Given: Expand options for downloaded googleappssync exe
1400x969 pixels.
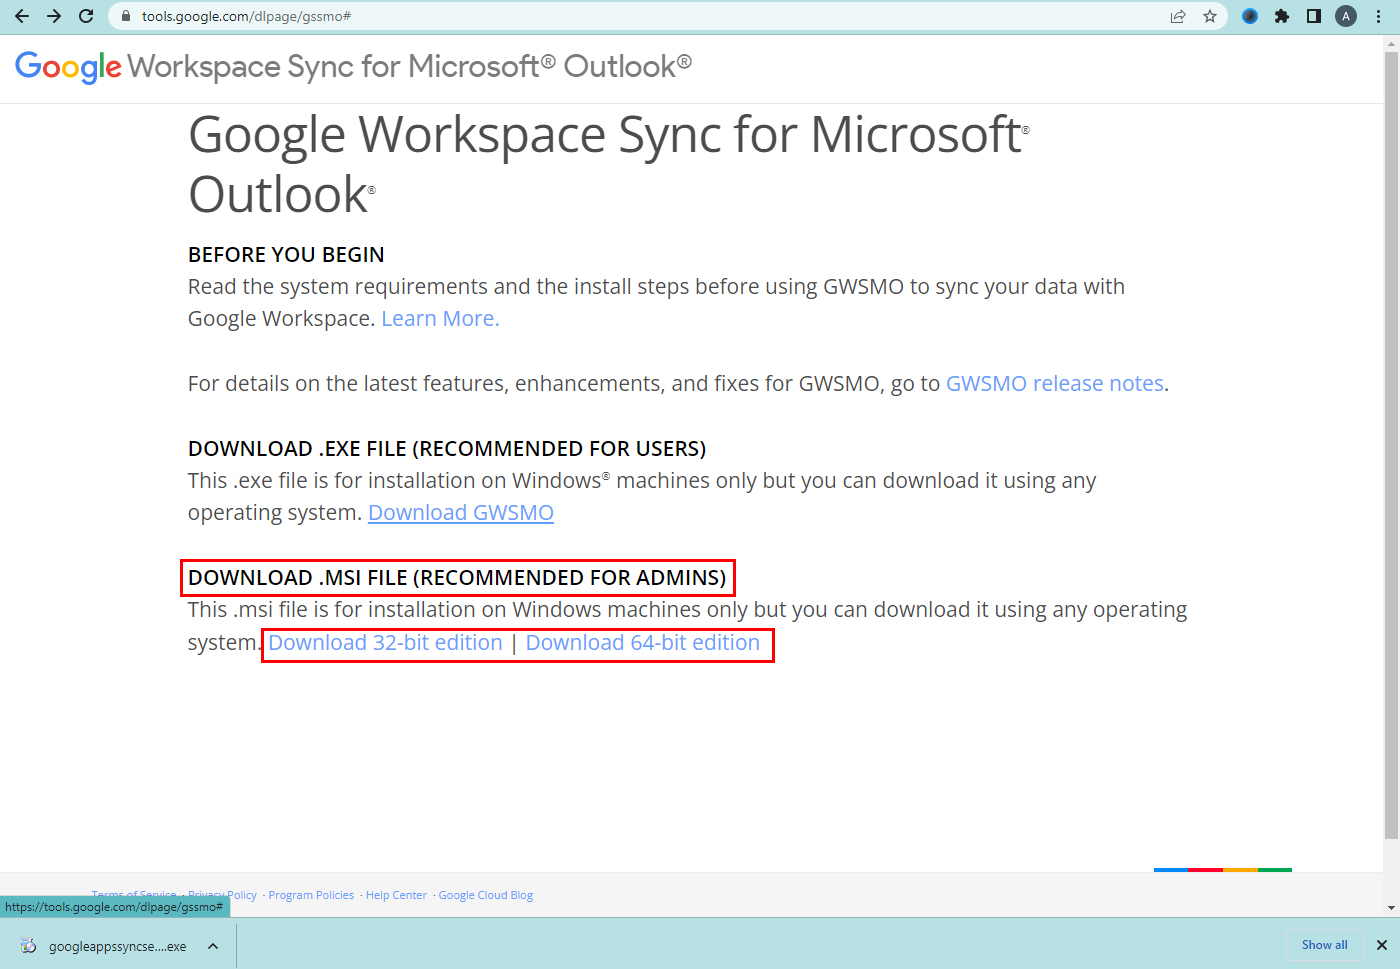Looking at the screenshot, I should (x=213, y=946).
